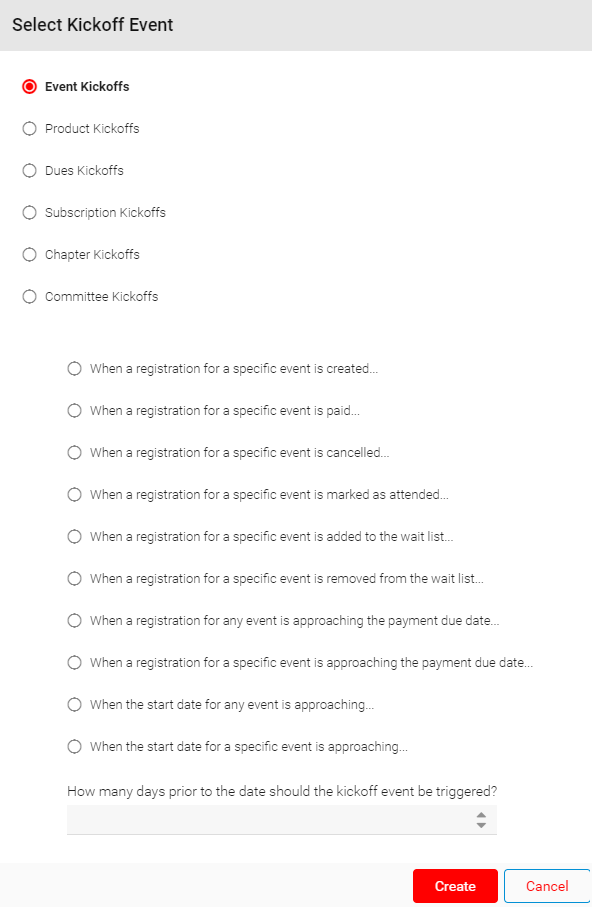
Task: Click the Cancel button
Action: point(547,886)
